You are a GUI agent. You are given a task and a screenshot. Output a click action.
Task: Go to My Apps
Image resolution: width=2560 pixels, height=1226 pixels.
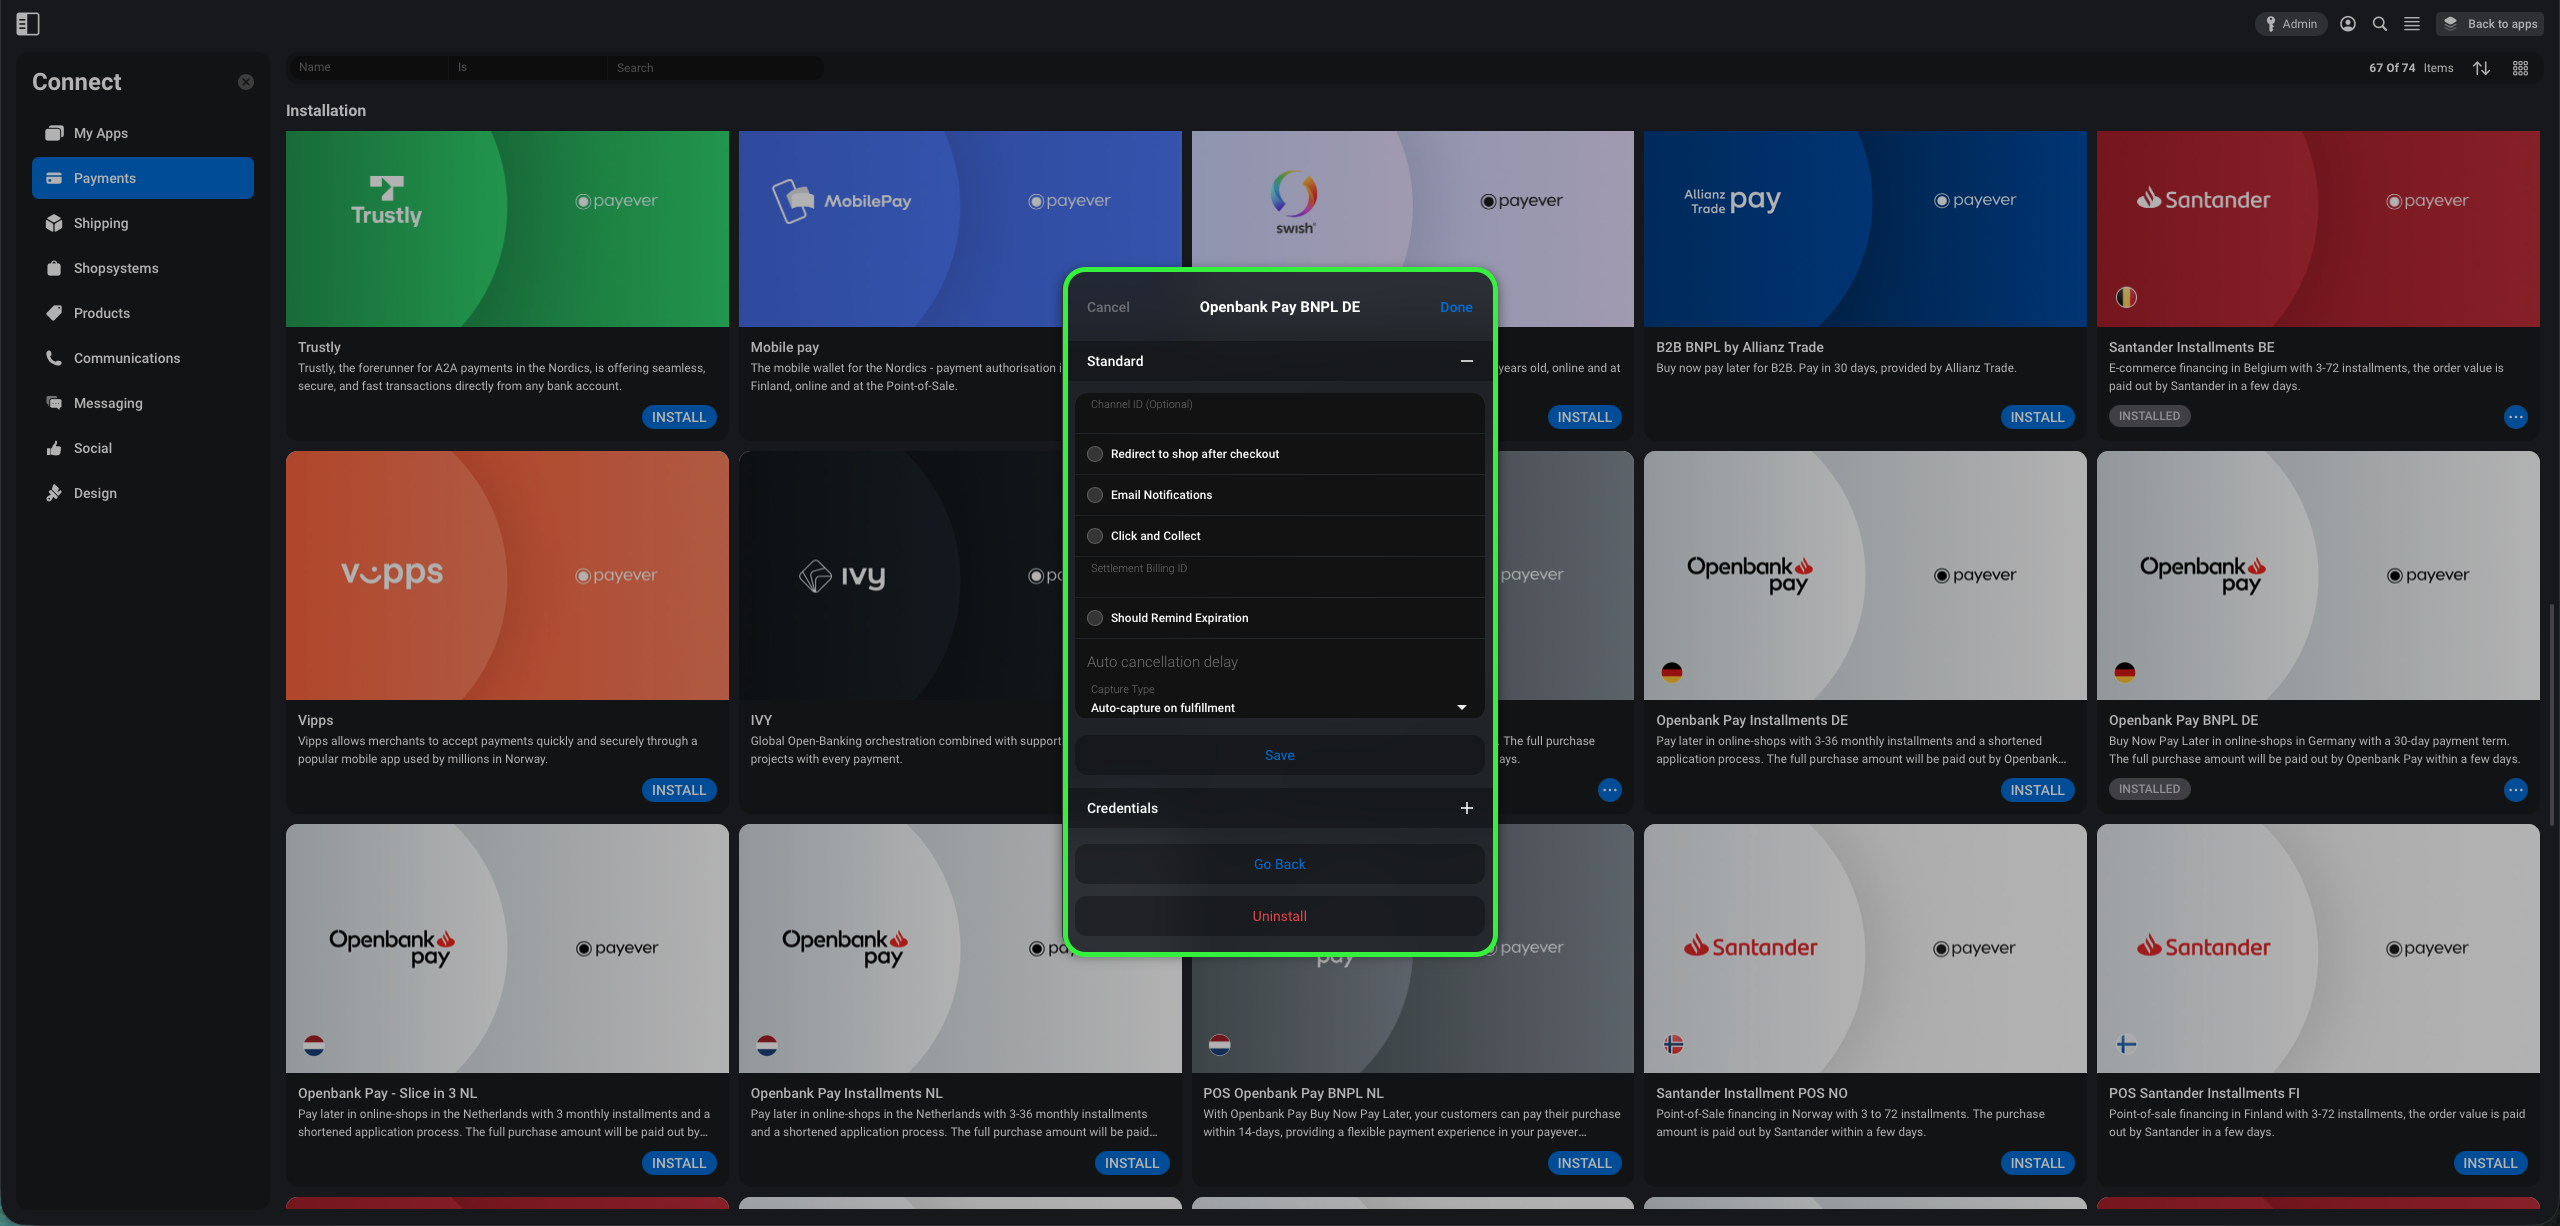pyautogui.click(x=143, y=133)
